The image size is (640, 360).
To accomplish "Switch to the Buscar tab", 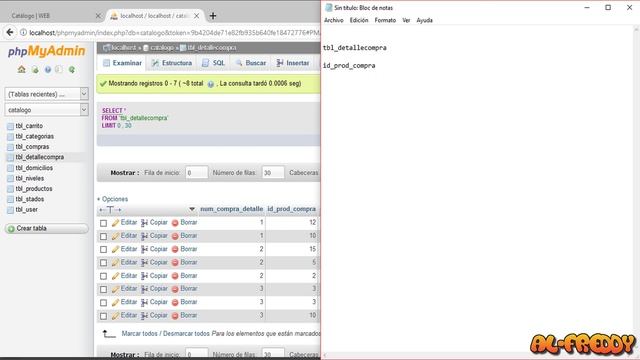I will (251, 63).
